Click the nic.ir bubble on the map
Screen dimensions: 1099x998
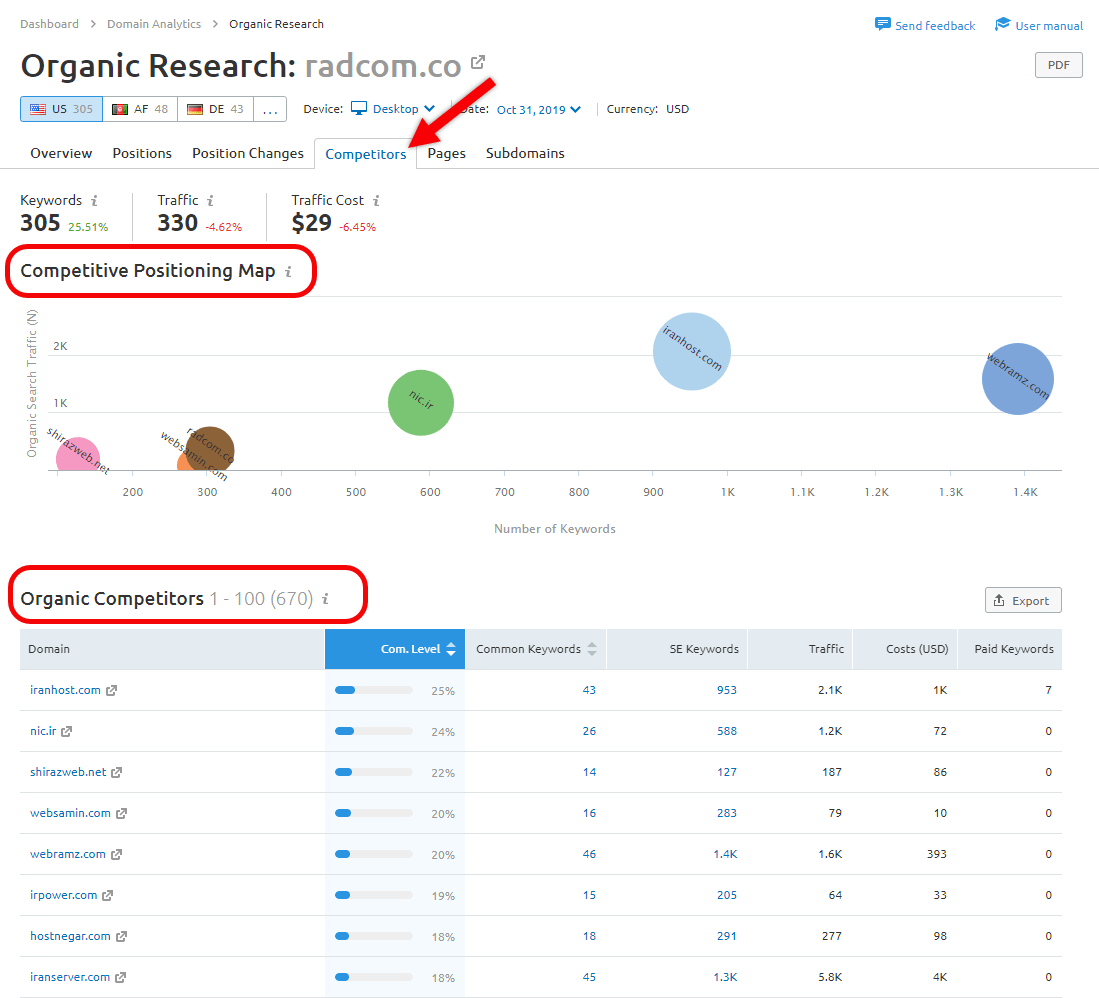coord(420,402)
